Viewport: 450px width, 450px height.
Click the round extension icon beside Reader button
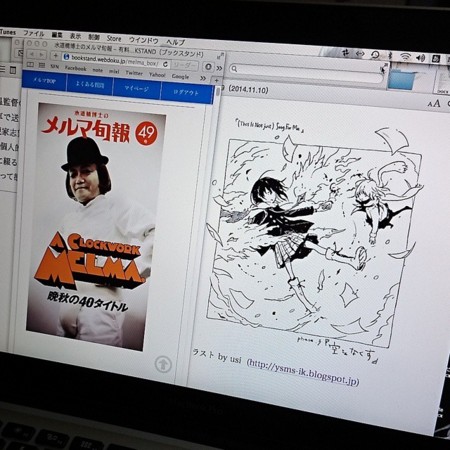(208, 67)
